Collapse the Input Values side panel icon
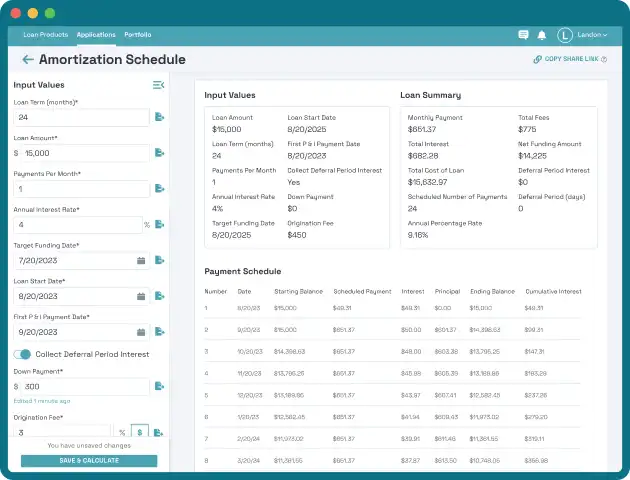630x480 pixels. point(158,85)
